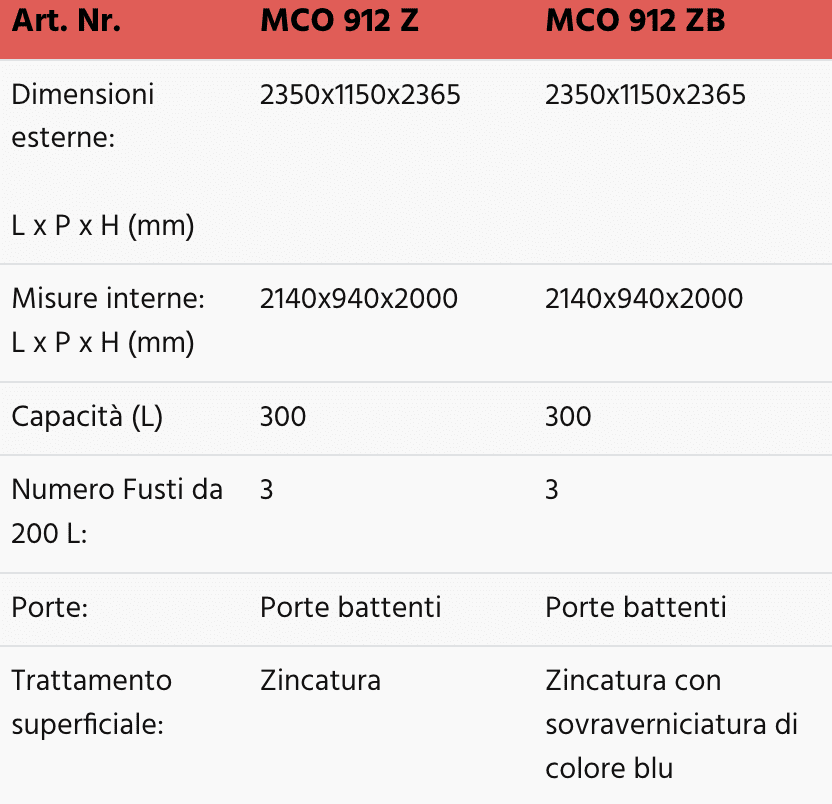This screenshot has width=832, height=804.
Task: Click external dimensions value for MCO 912 Z
Action: pyautogui.click(x=360, y=95)
